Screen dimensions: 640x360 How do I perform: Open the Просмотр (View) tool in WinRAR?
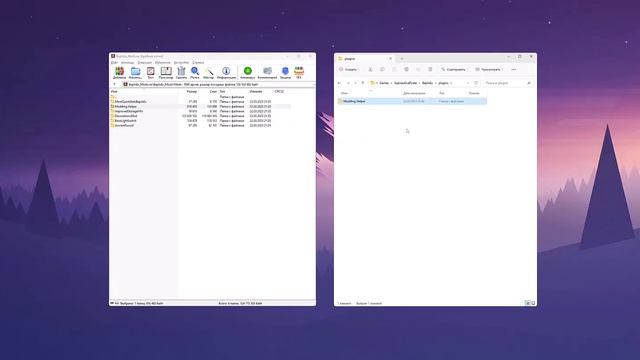point(166,73)
